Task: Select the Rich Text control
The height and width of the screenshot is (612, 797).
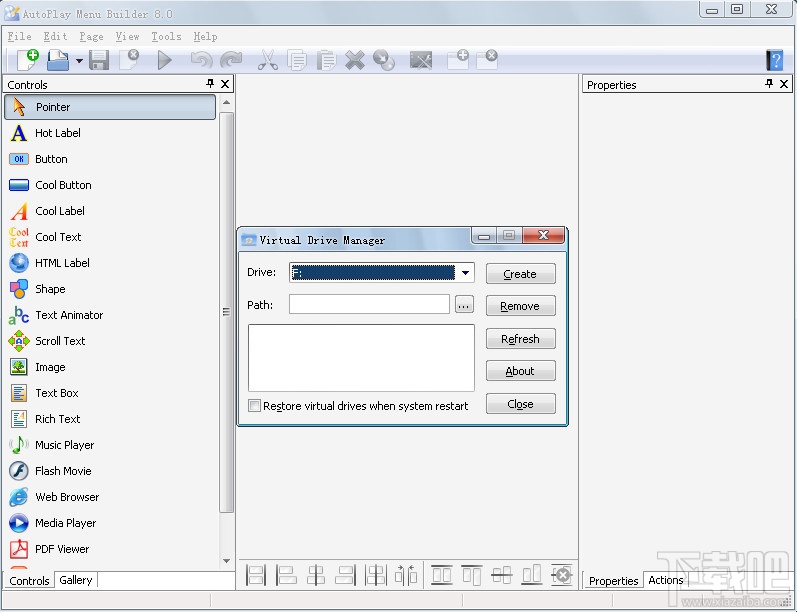Action: pyautogui.click(x=110, y=419)
